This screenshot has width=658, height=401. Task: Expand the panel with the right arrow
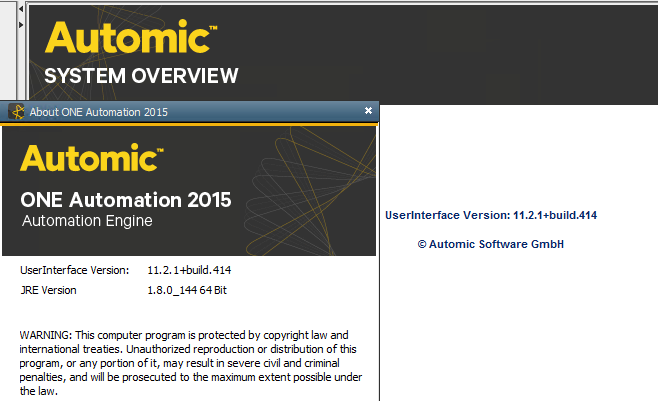pos(21,25)
